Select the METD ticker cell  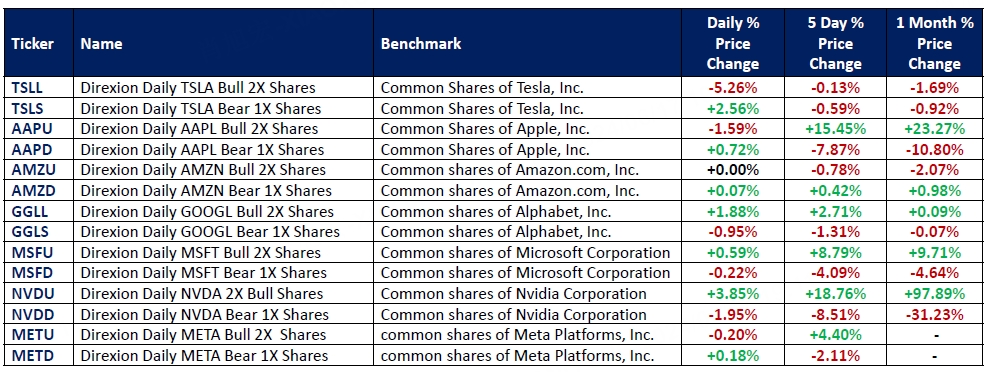pyautogui.click(x=32, y=356)
